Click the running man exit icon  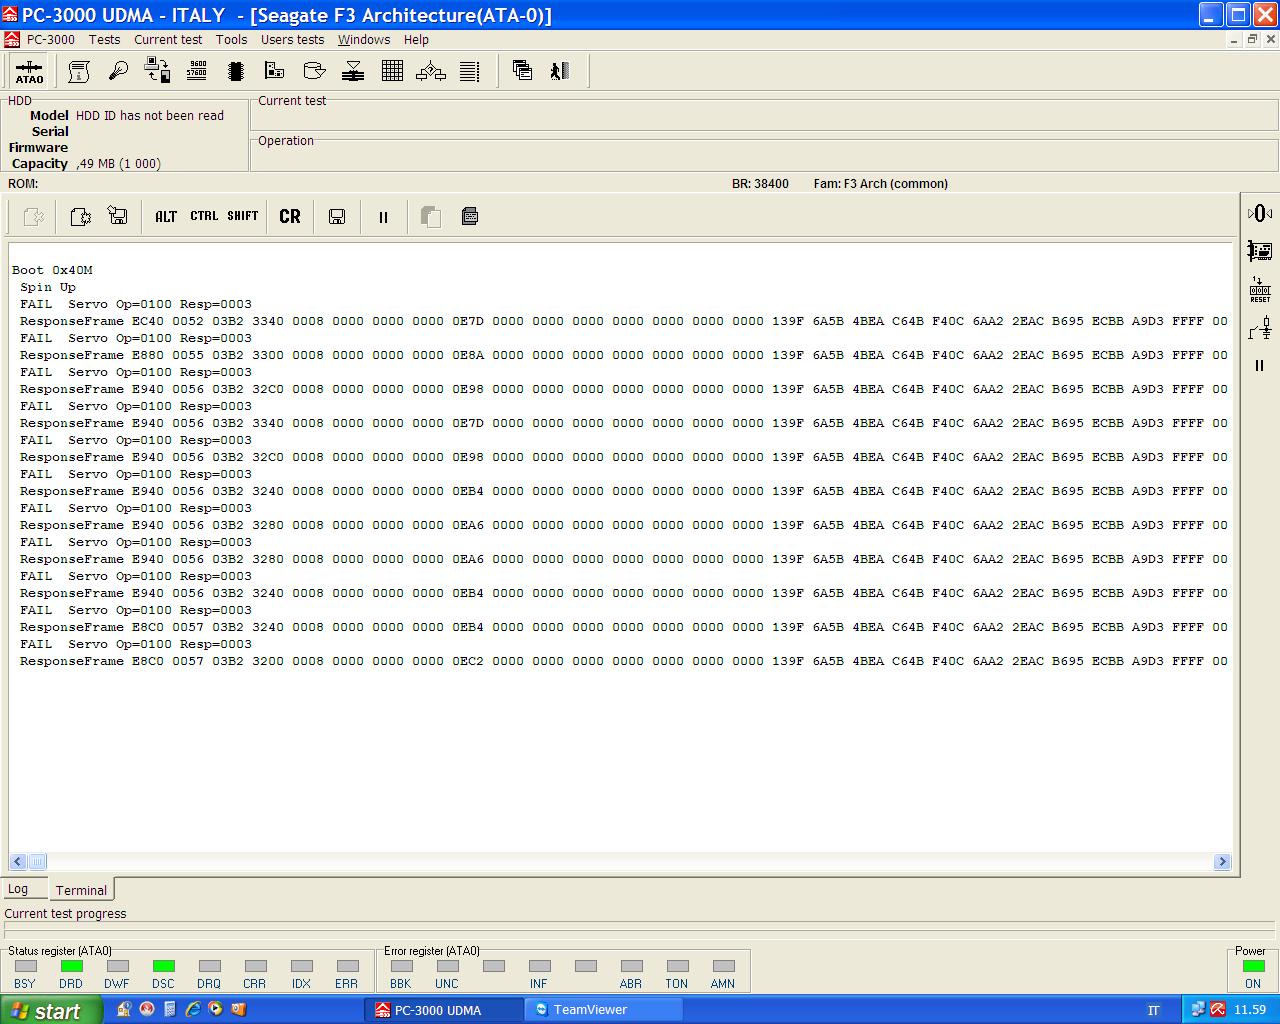pyautogui.click(x=560, y=71)
